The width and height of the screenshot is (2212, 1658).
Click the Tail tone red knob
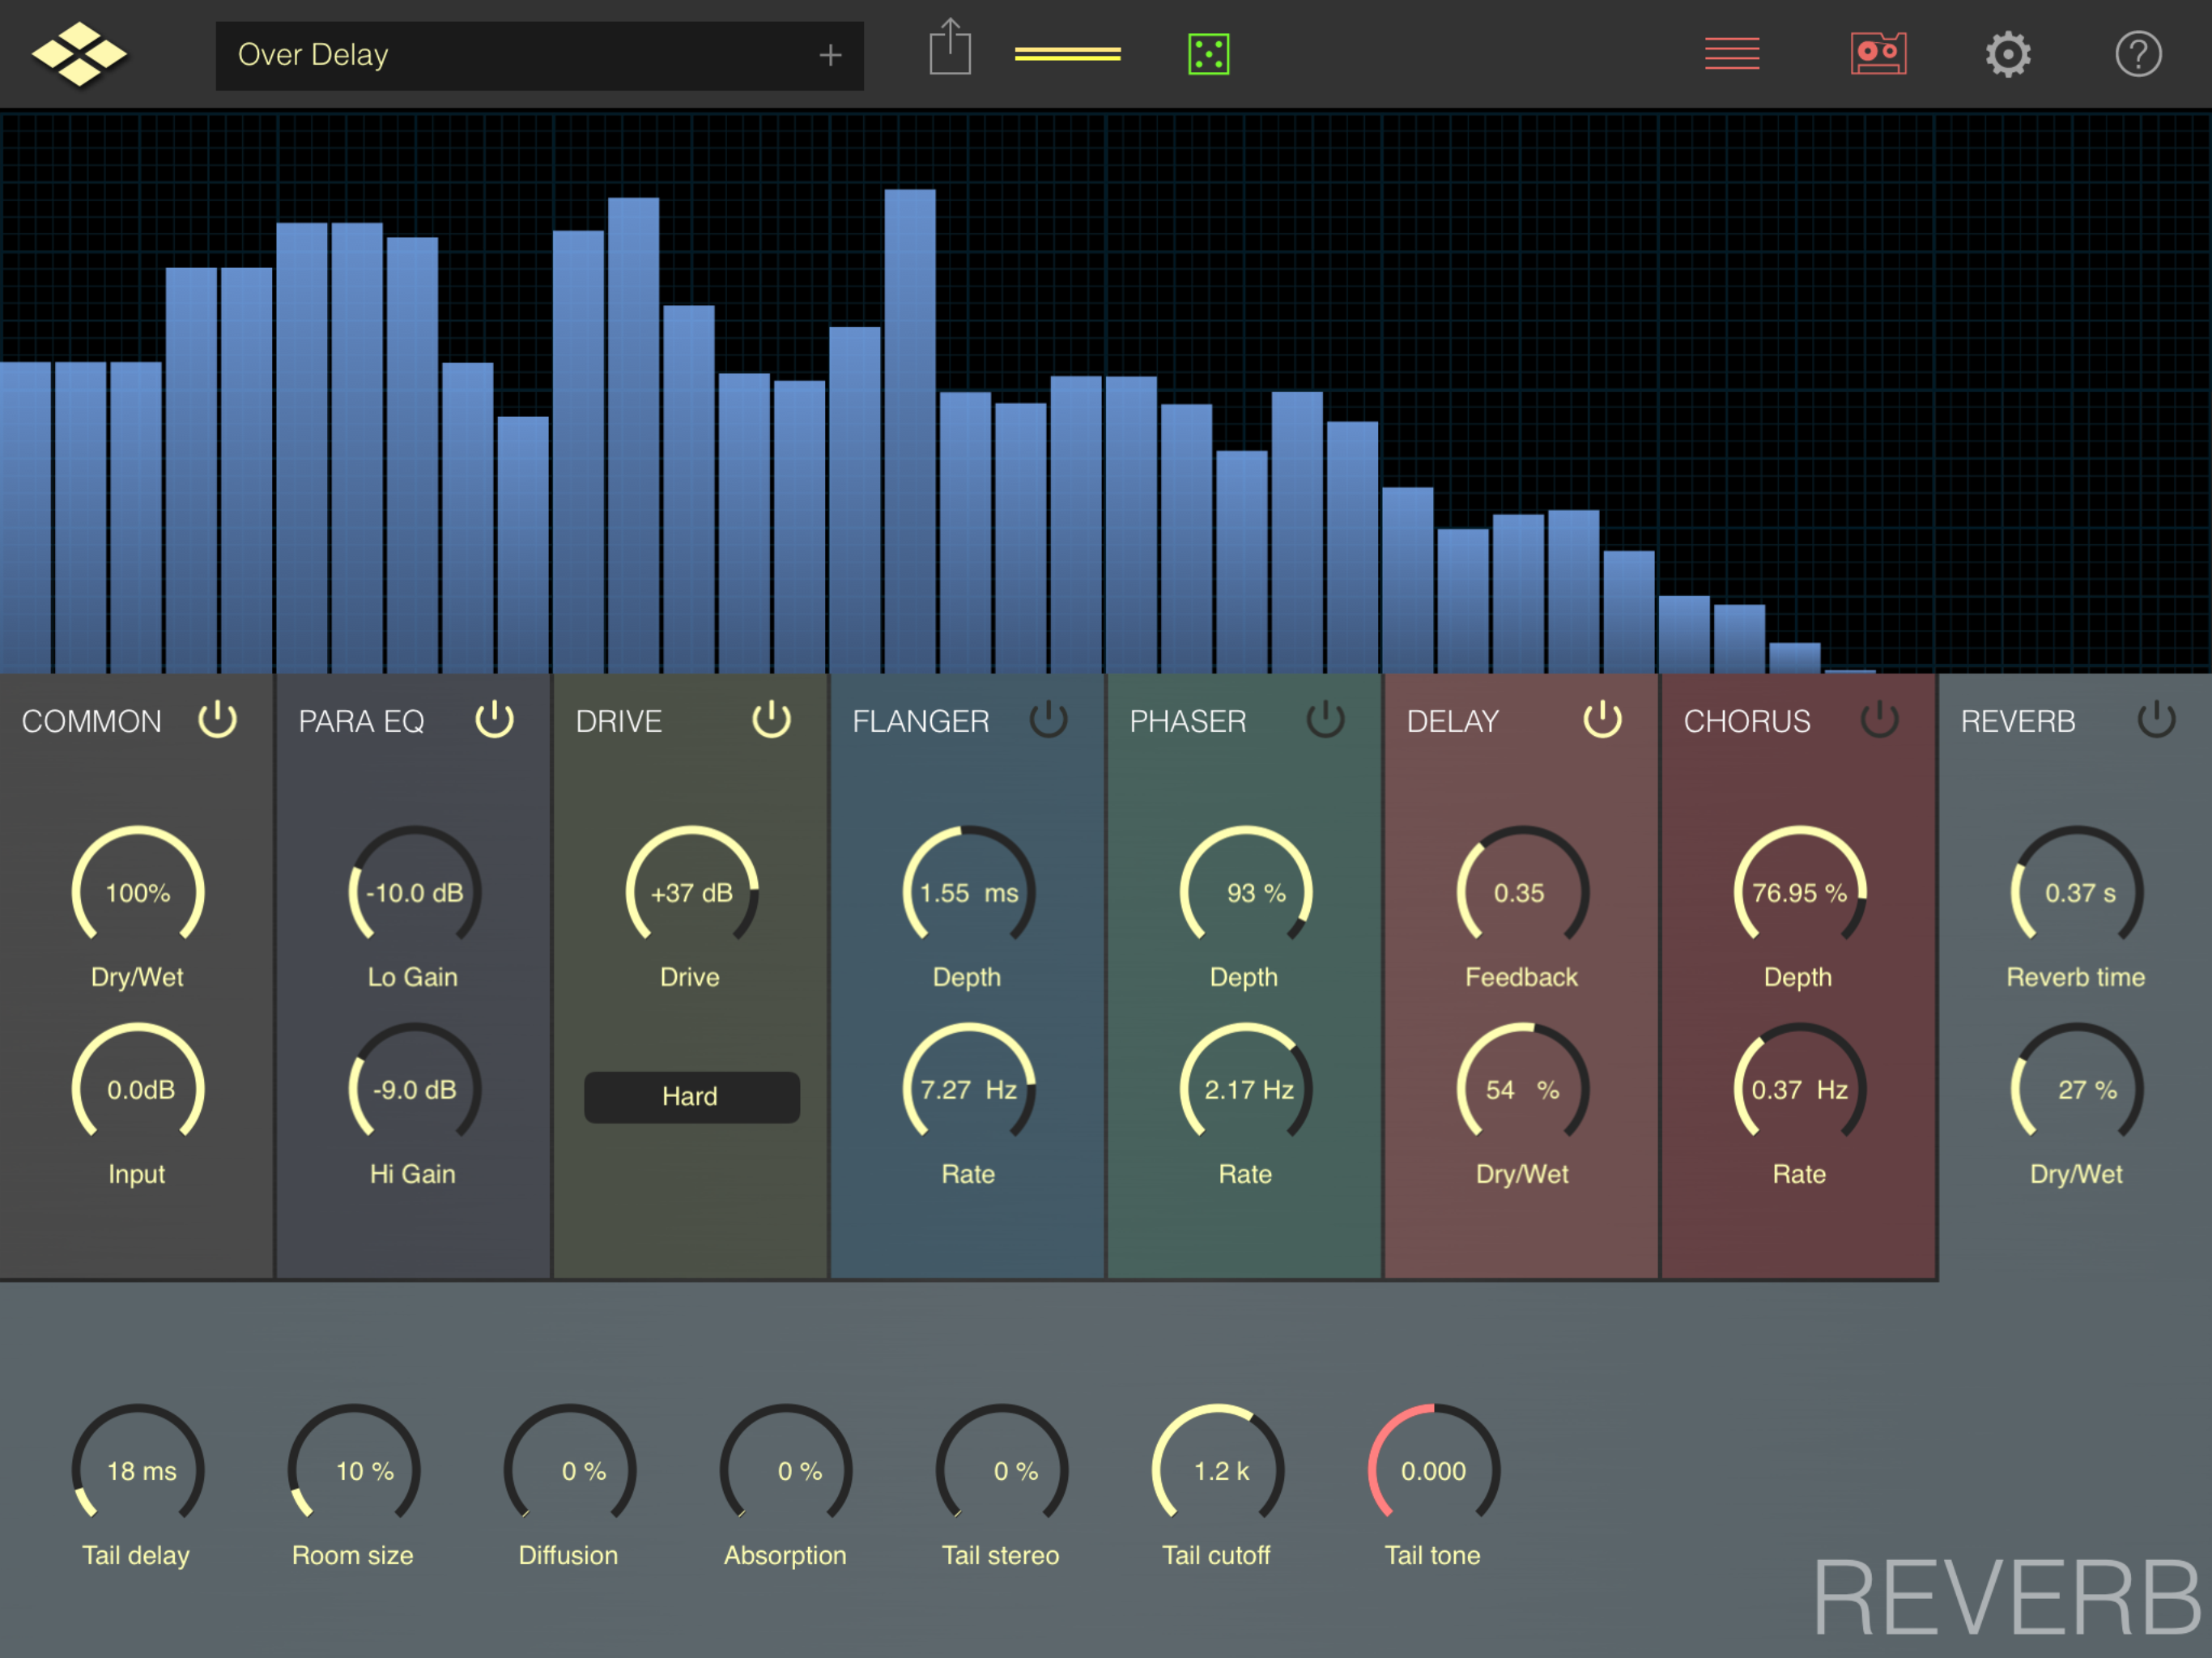(1432, 1469)
